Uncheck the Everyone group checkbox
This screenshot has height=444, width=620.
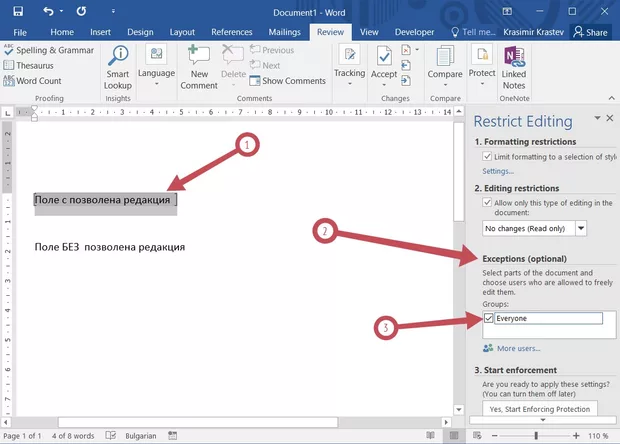point(487,318)
